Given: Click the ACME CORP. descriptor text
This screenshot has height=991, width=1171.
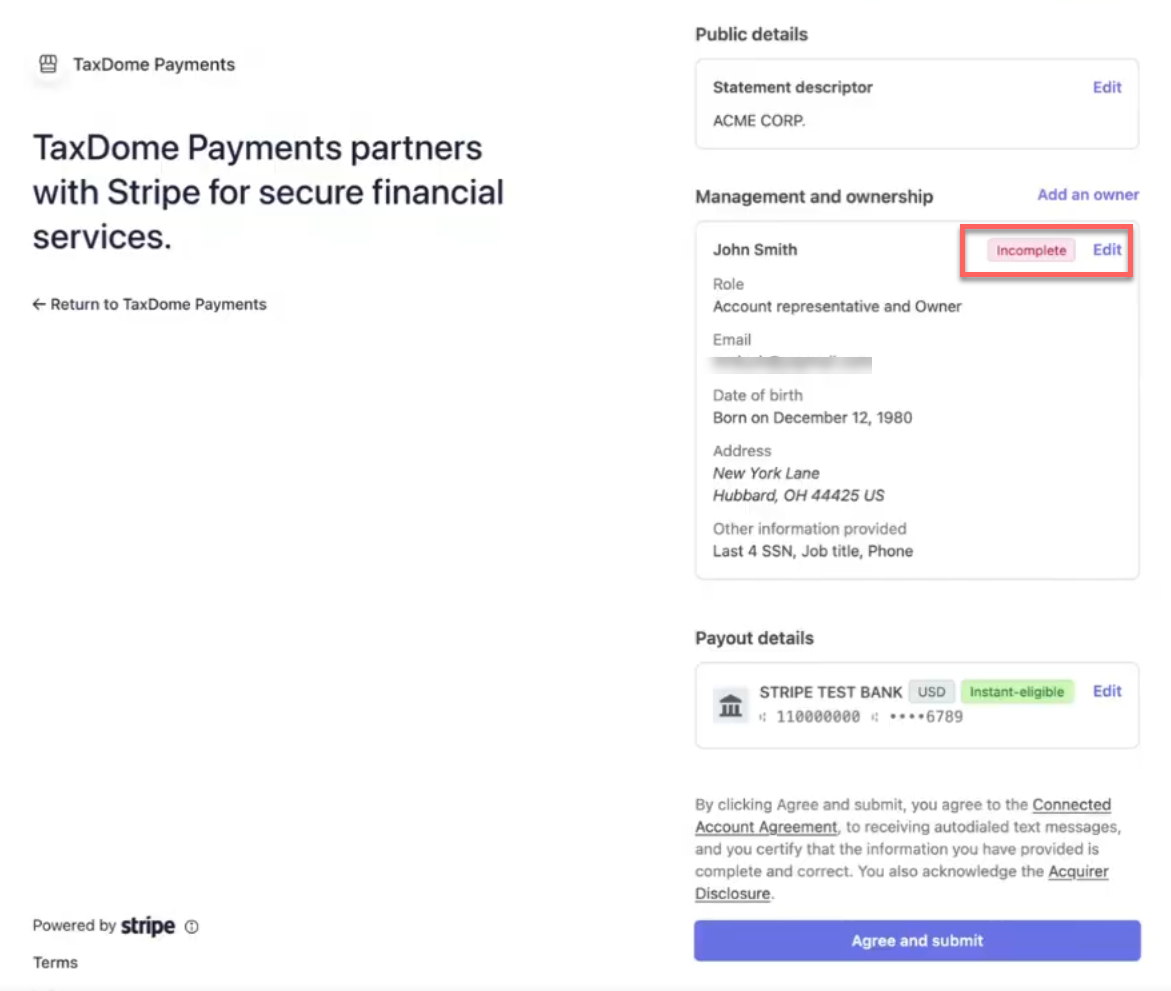Looking at the screenshot, I should (759, 121).
